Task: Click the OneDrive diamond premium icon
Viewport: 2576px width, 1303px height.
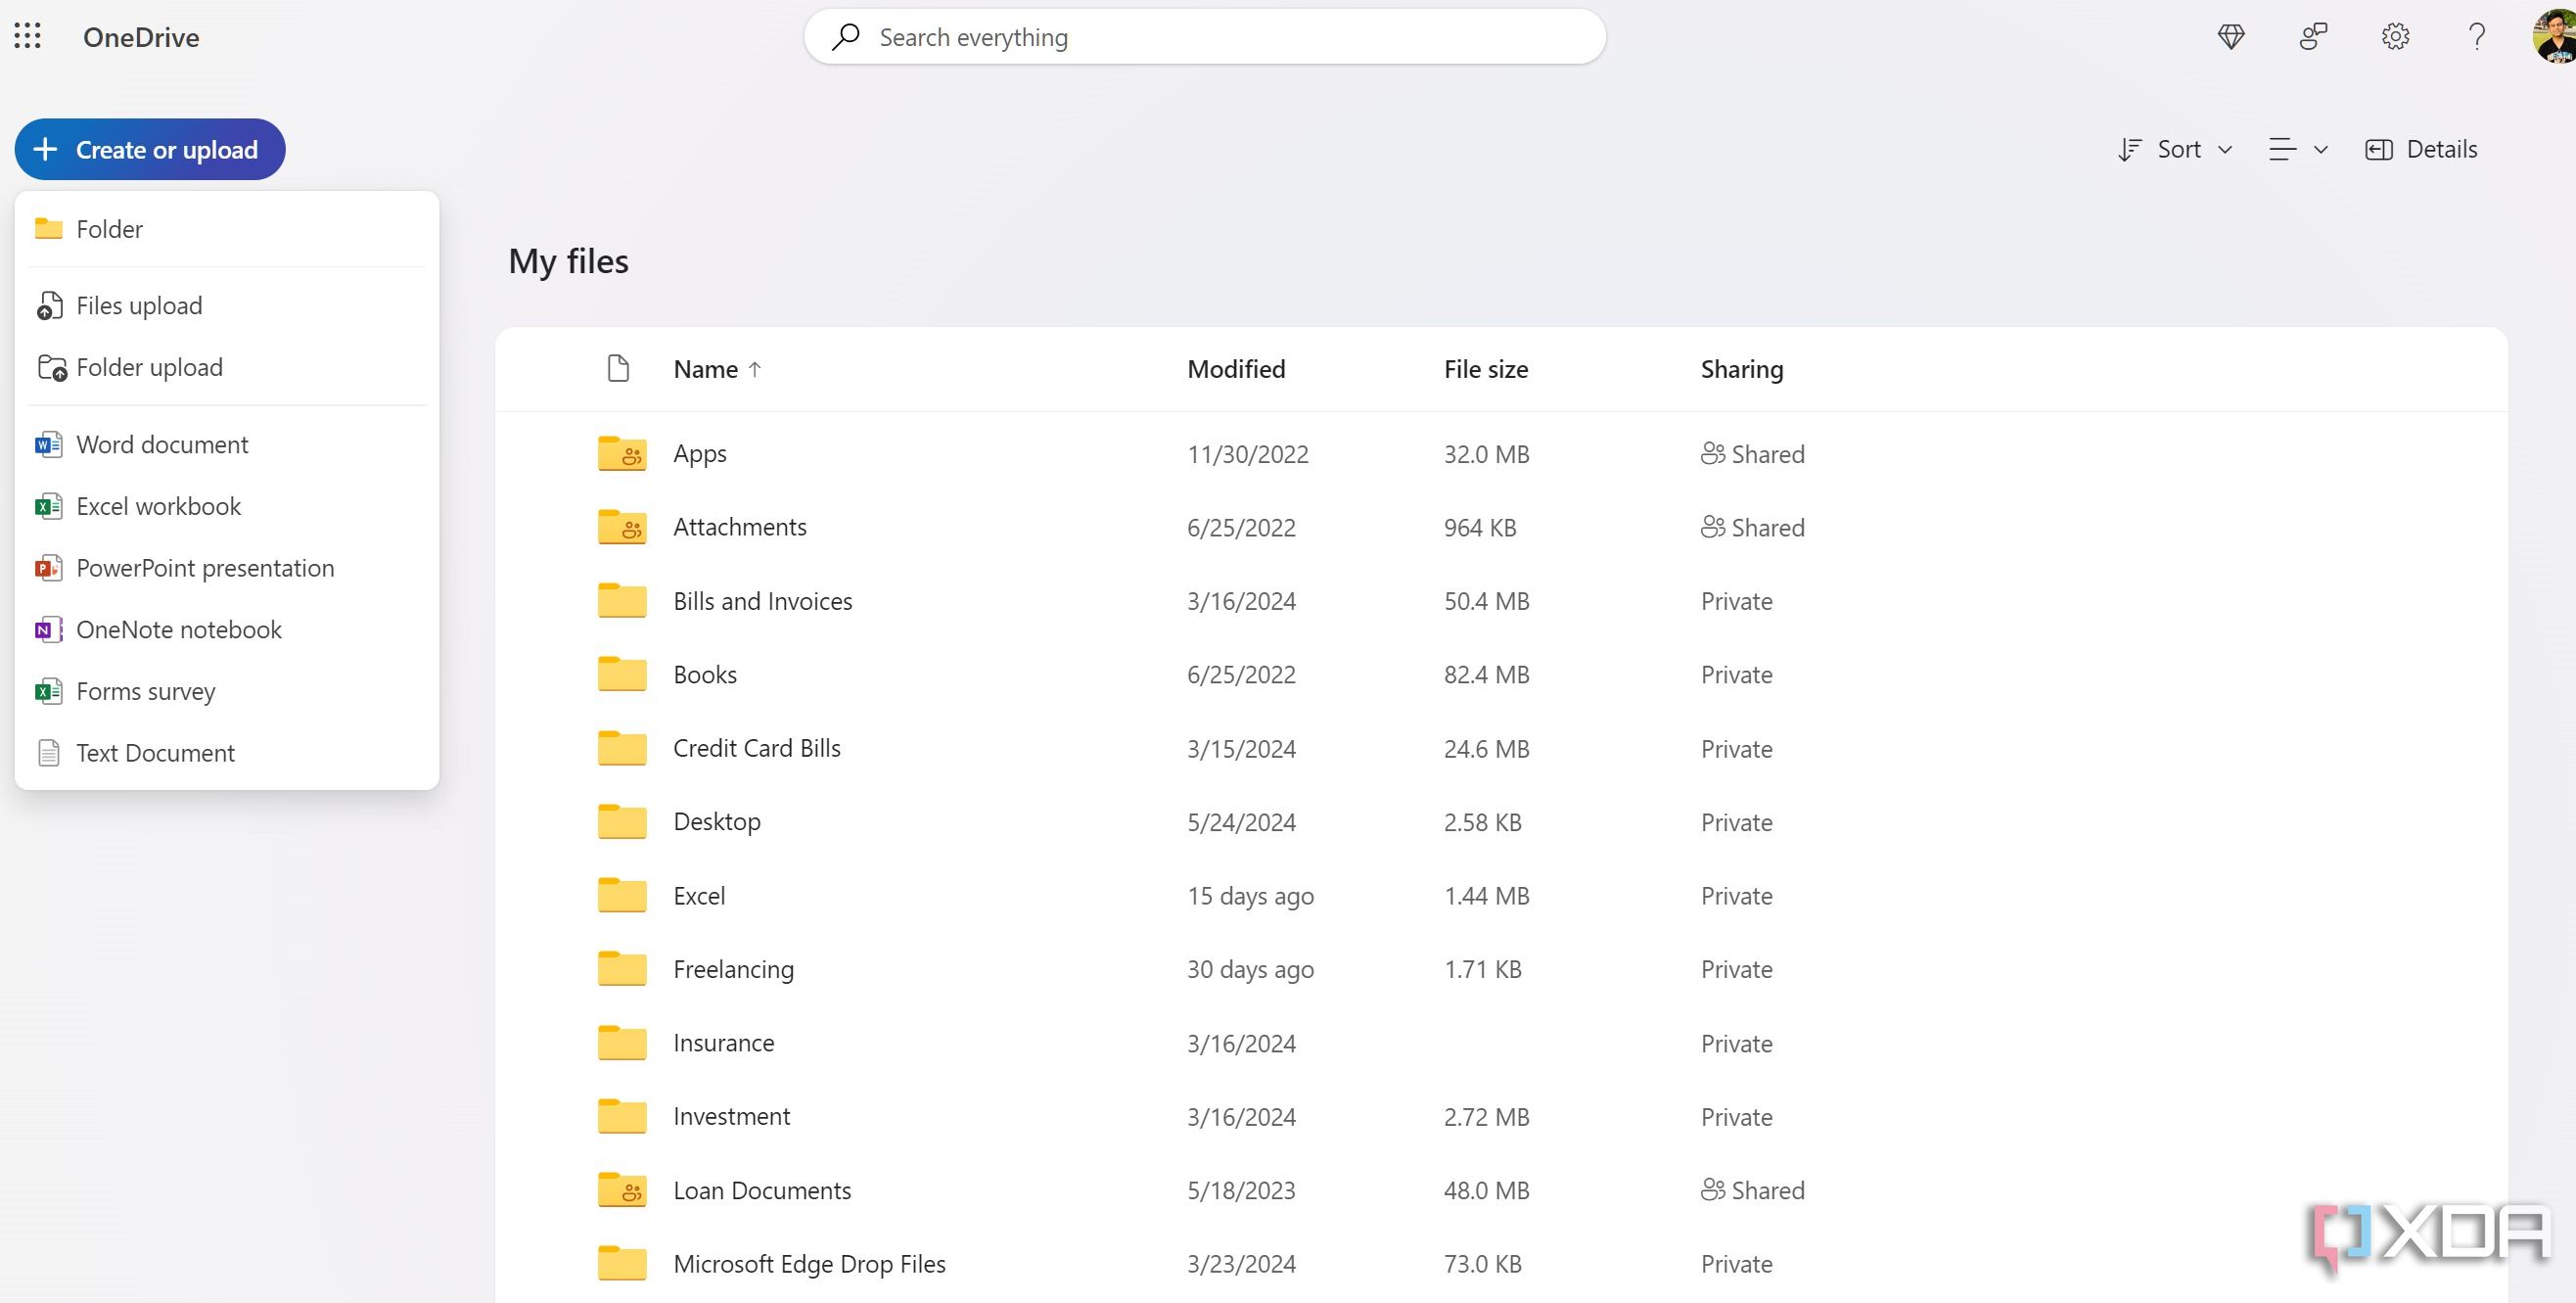Action: (x=2232, y=33)
